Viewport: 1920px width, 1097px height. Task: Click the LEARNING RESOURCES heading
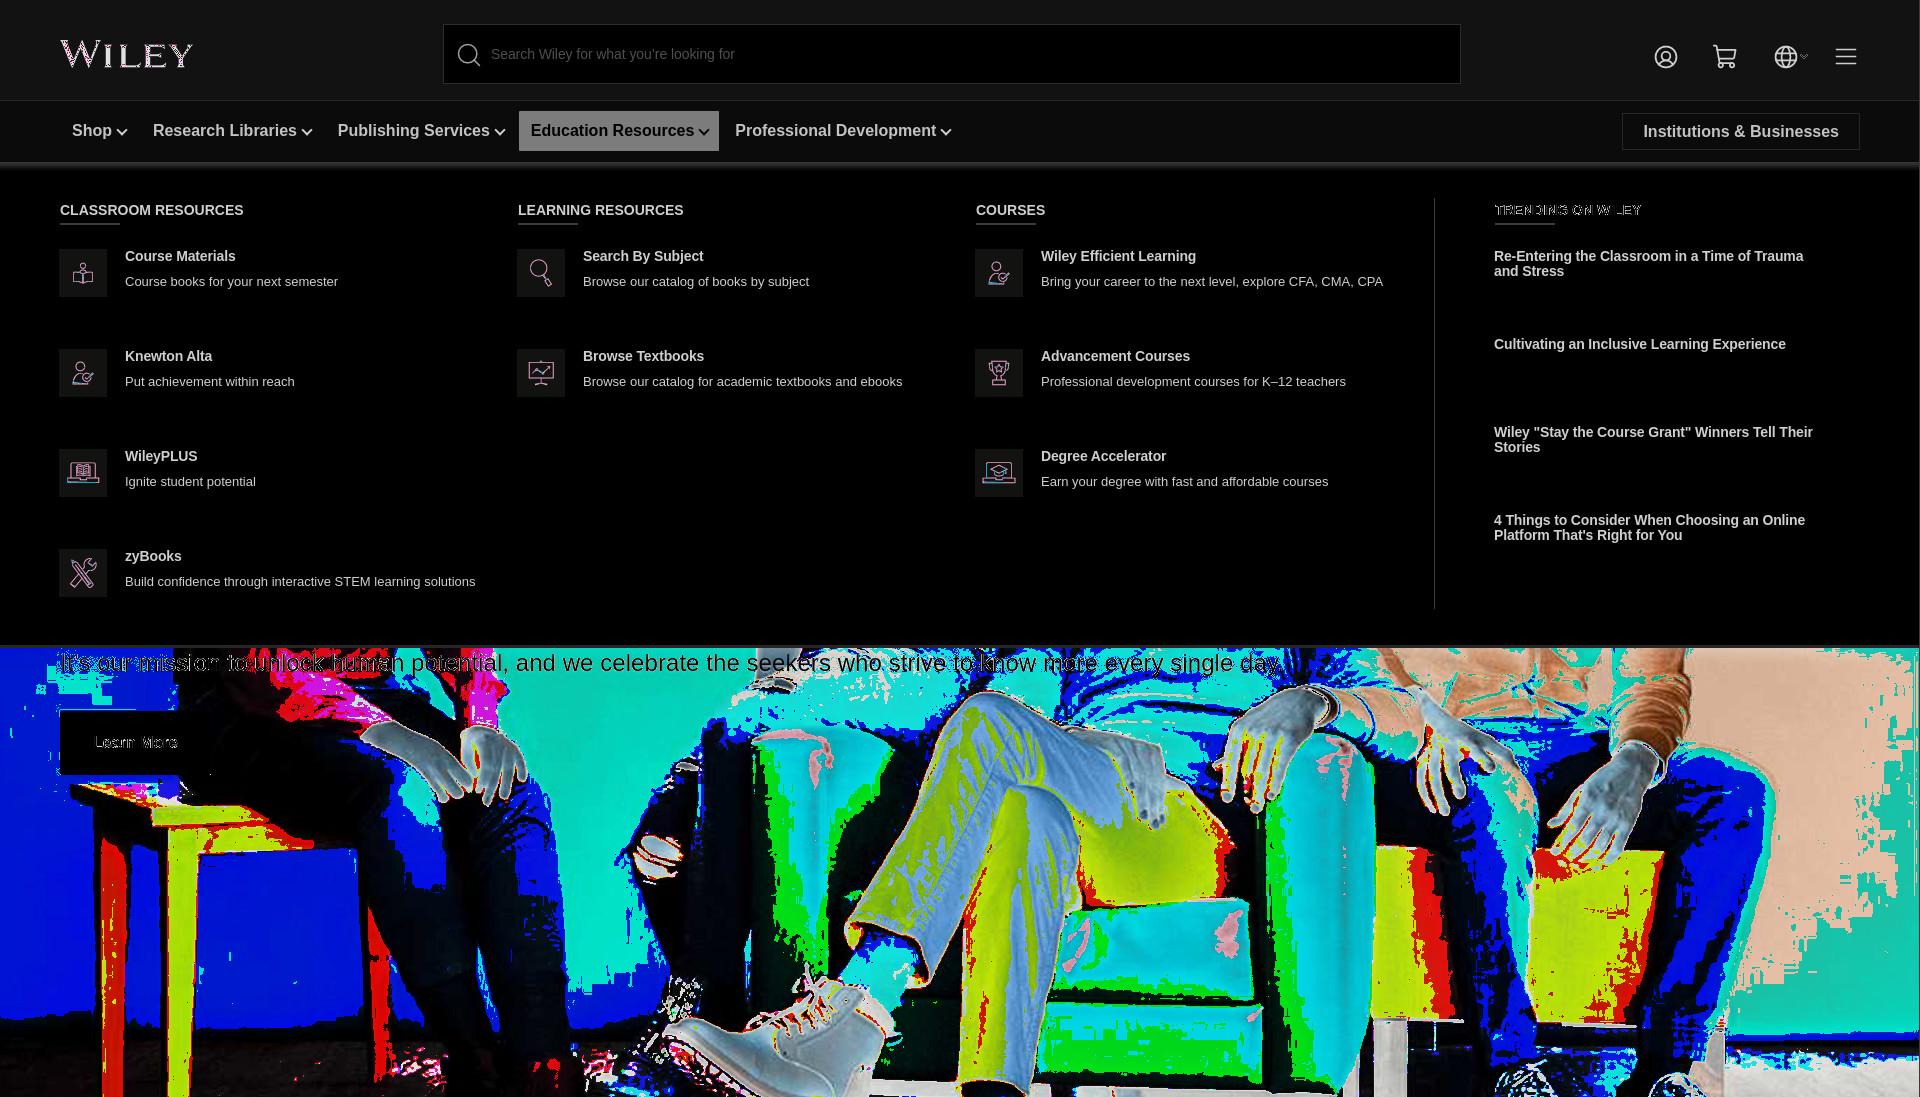pyautogui.click(x=600, y=210)
